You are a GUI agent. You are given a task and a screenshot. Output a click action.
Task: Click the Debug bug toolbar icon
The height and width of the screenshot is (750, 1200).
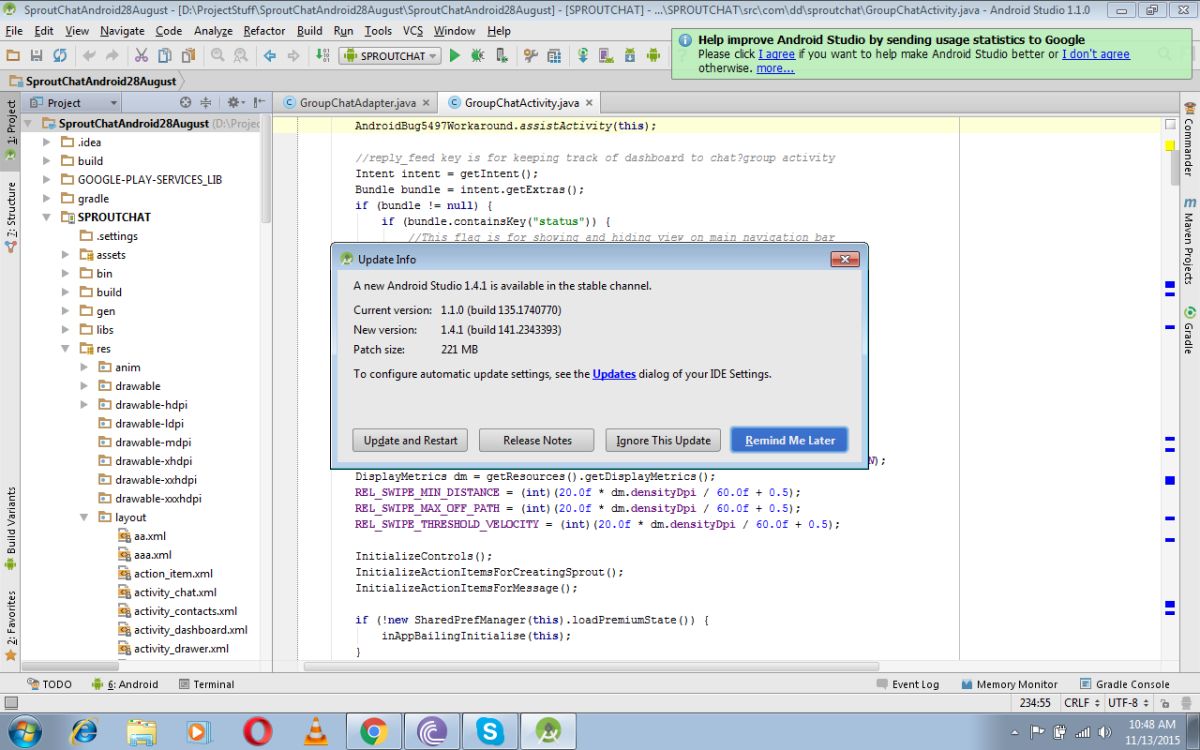coord(477,56)
